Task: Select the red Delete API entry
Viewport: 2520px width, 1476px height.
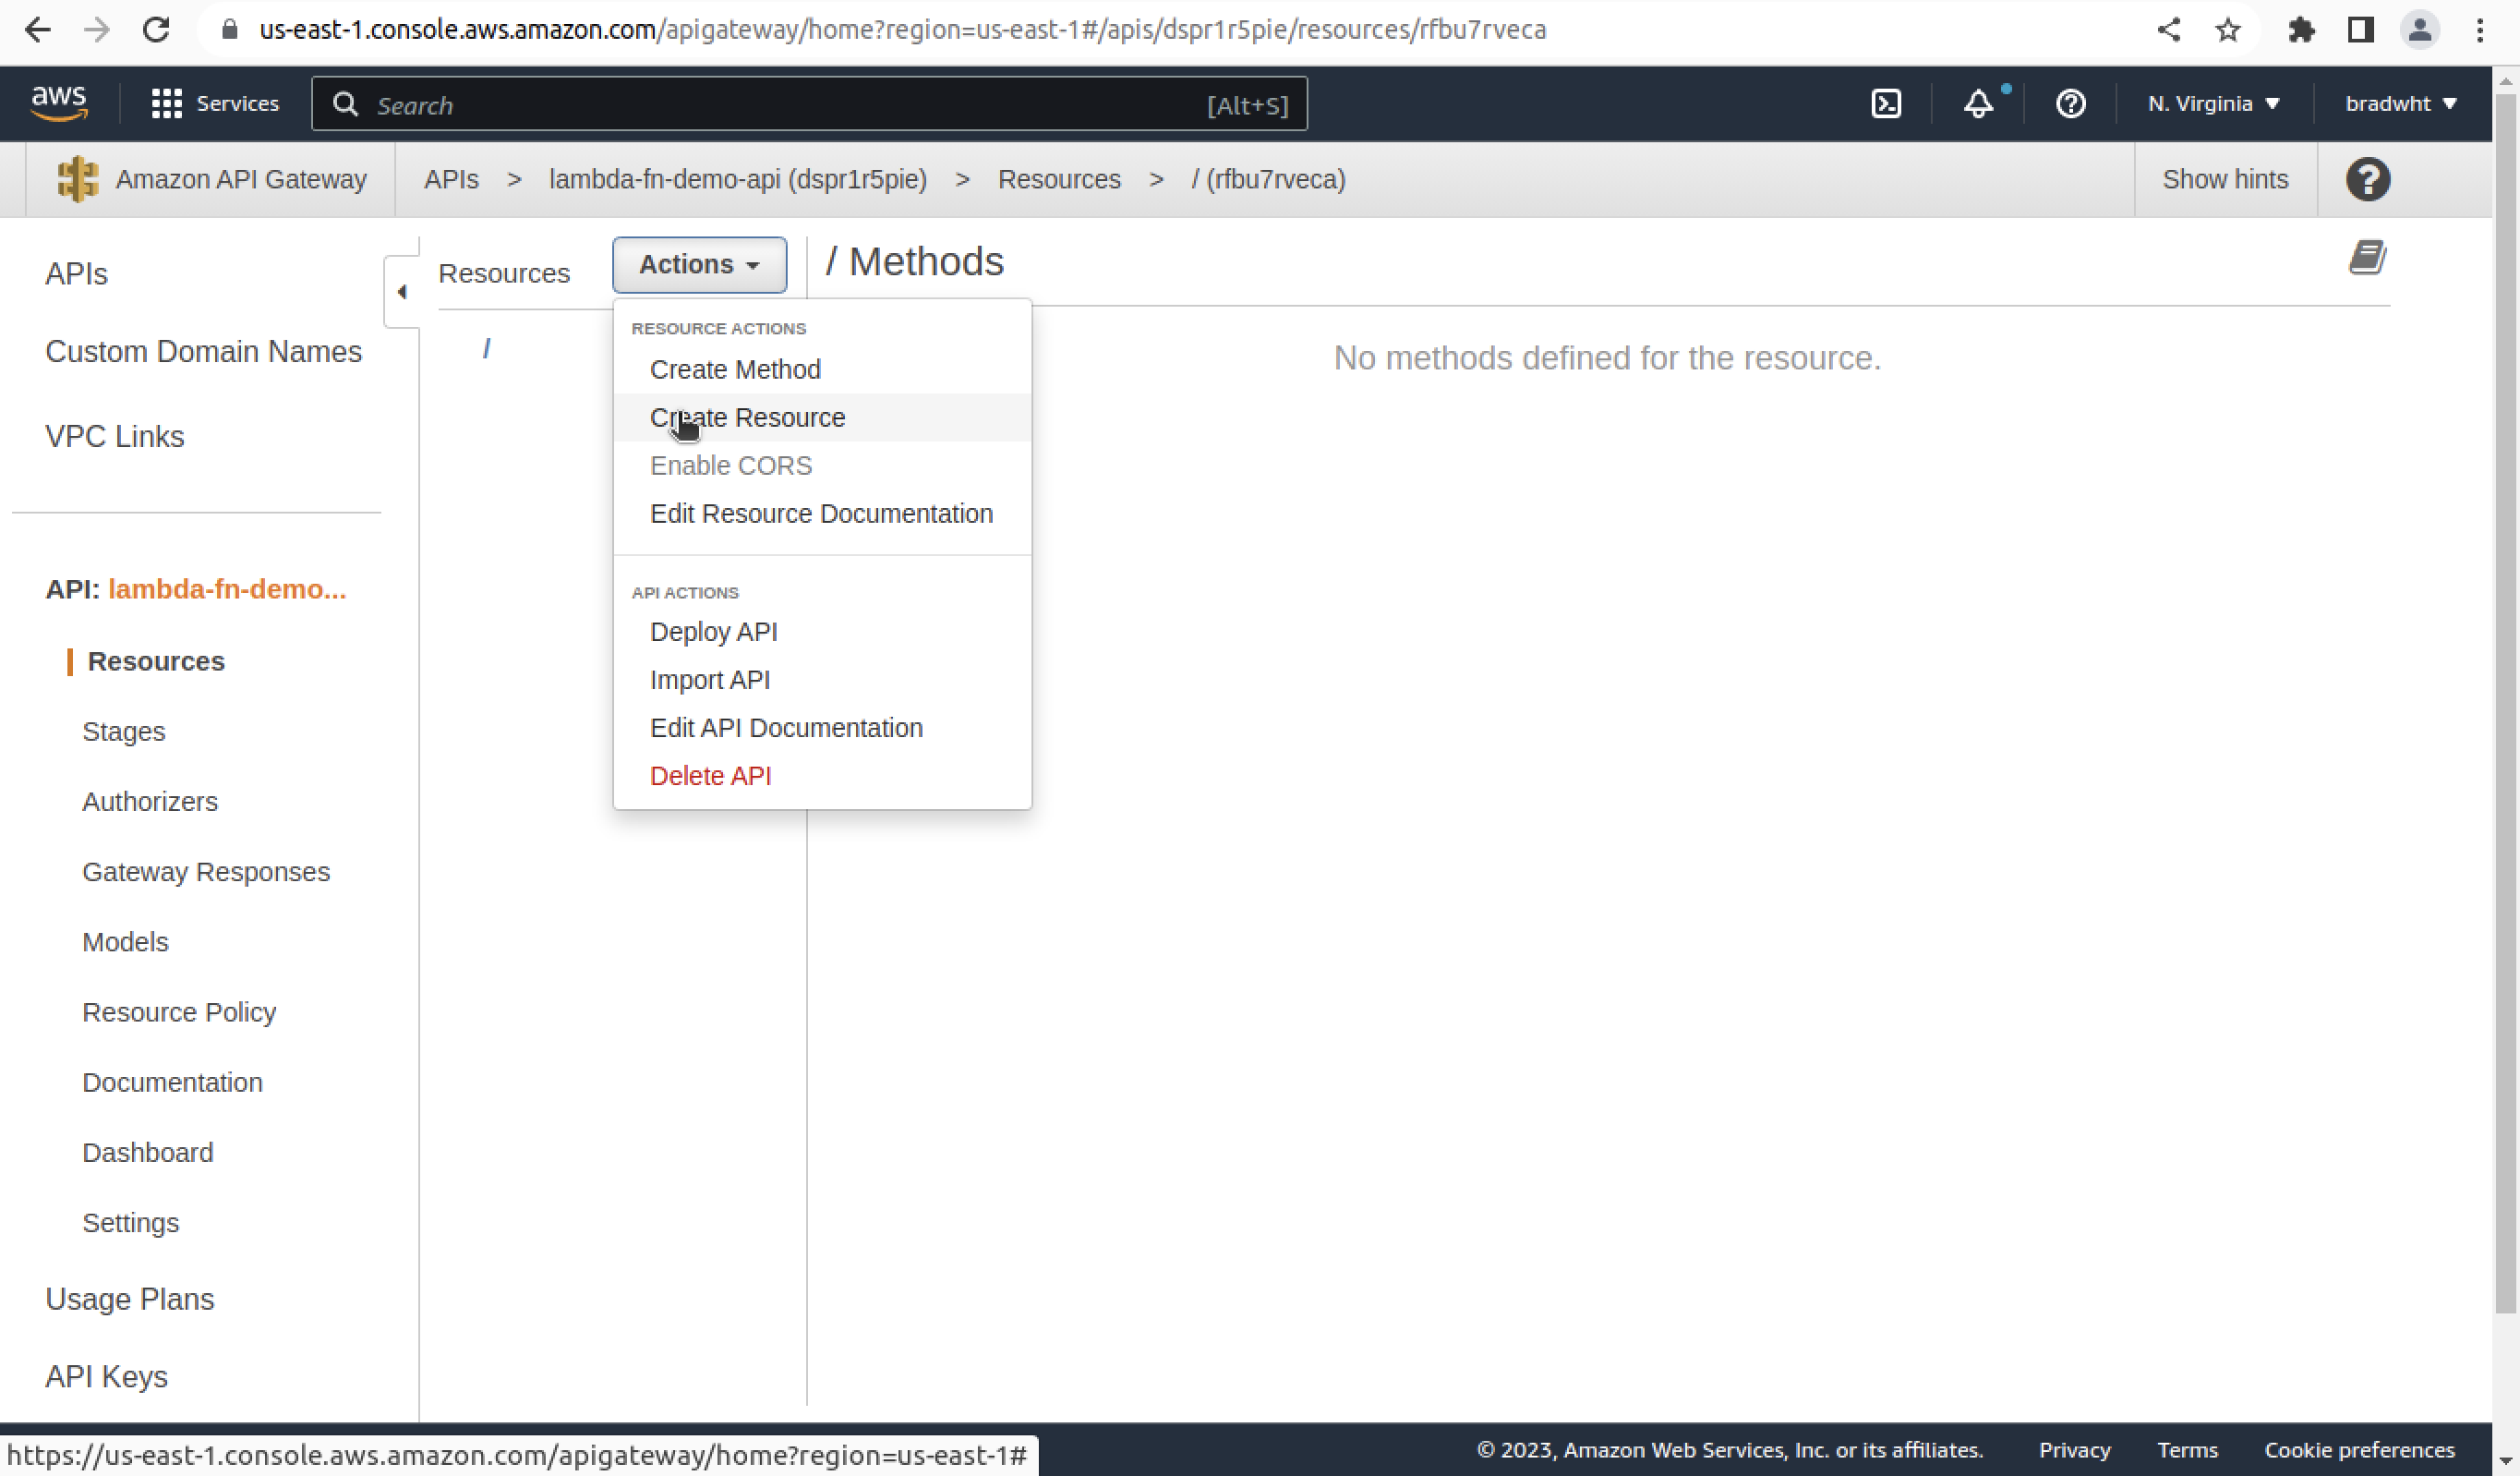Action: (821, 776)
